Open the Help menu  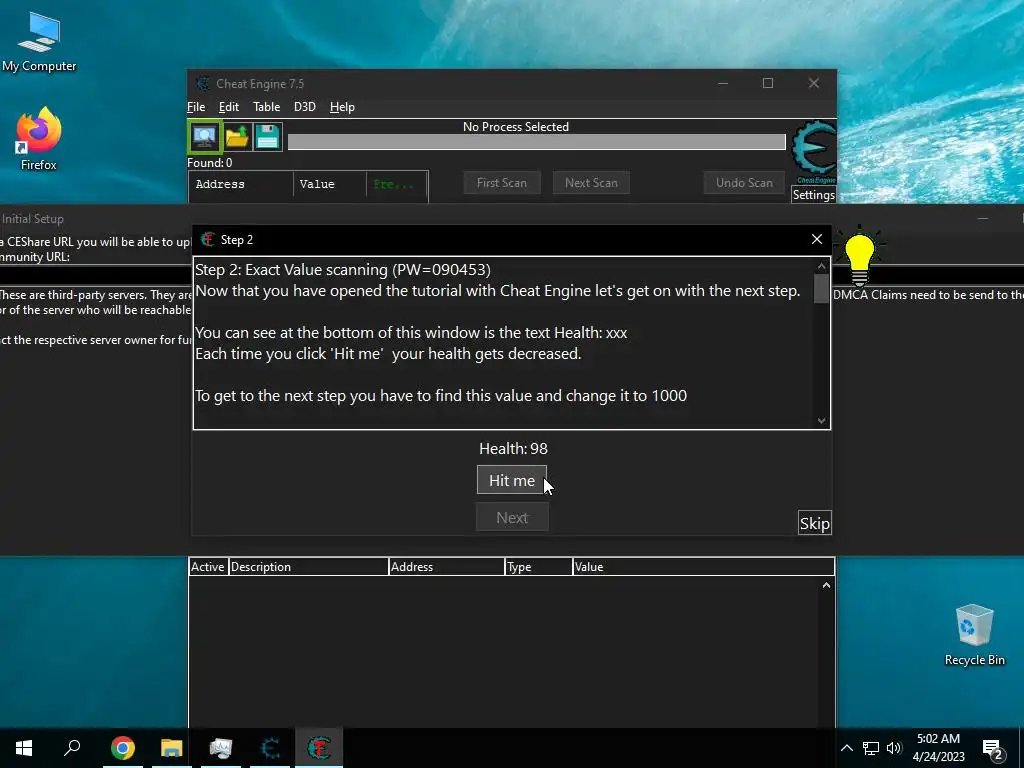342,107
